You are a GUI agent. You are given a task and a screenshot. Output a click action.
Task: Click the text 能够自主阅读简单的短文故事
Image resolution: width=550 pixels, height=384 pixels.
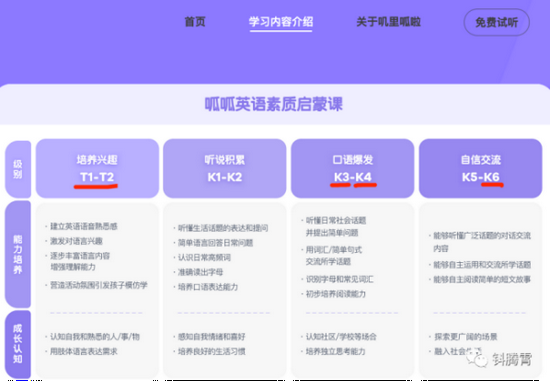tap(482, 279)
